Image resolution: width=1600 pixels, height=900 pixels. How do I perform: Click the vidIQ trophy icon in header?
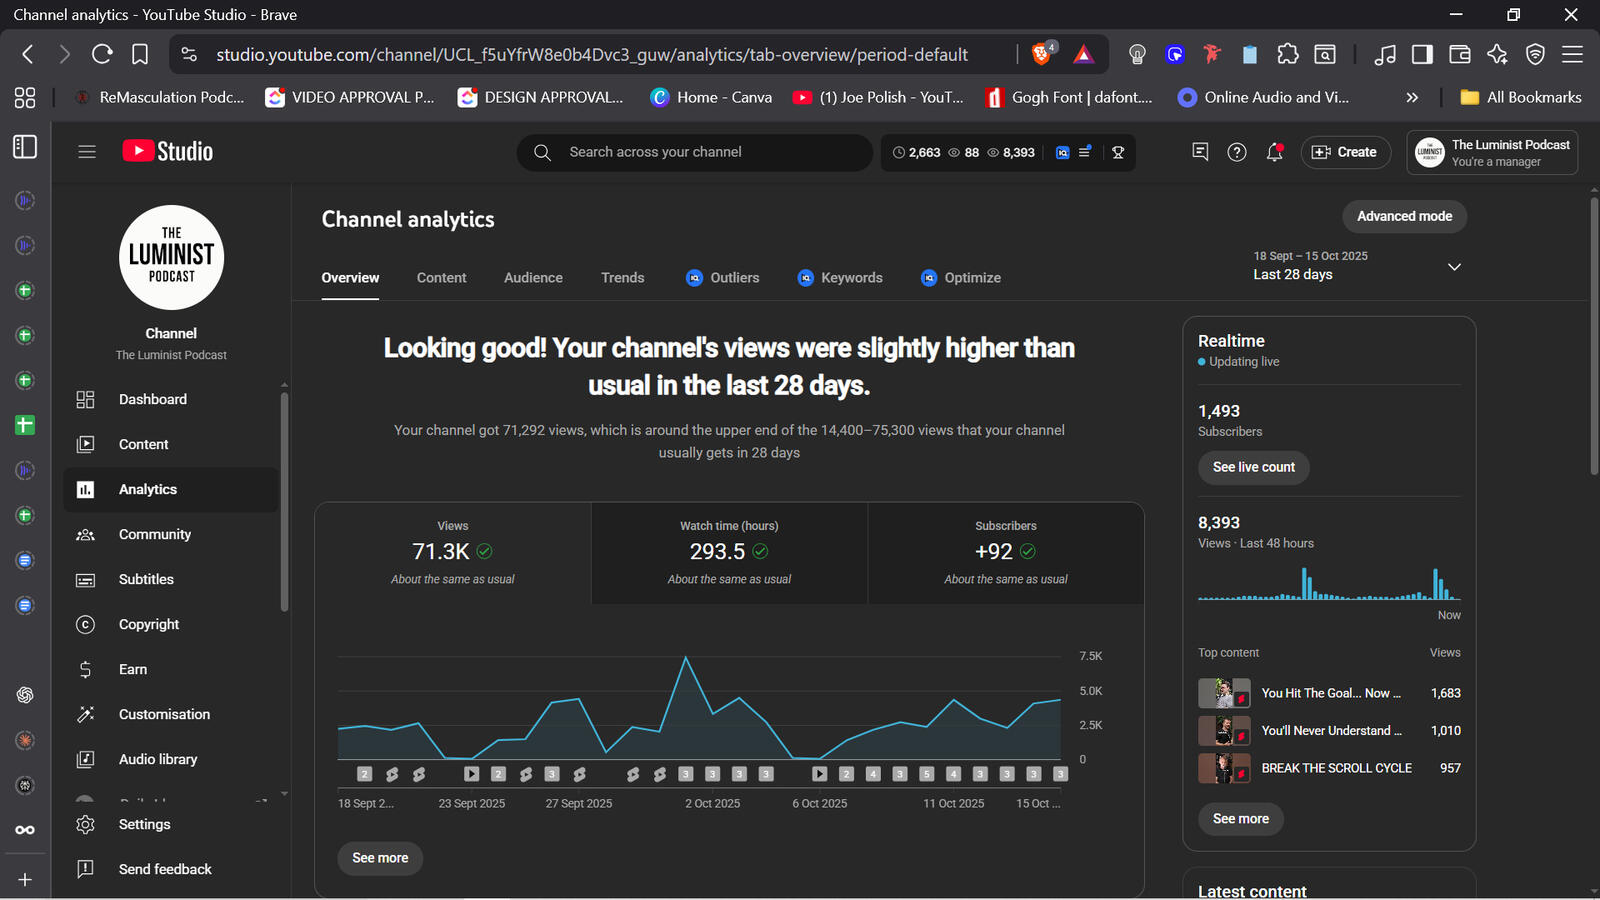(x=1118, y=152)
